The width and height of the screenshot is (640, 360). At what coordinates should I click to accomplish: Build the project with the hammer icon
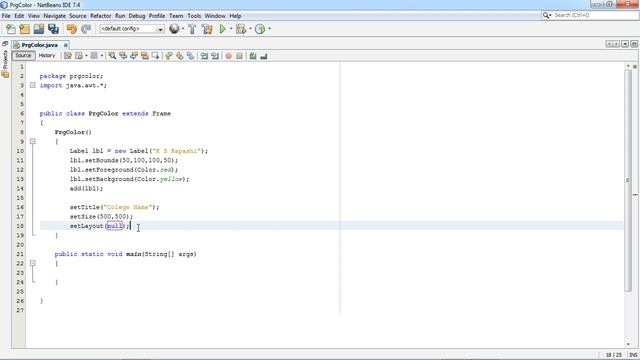point(192,29)
